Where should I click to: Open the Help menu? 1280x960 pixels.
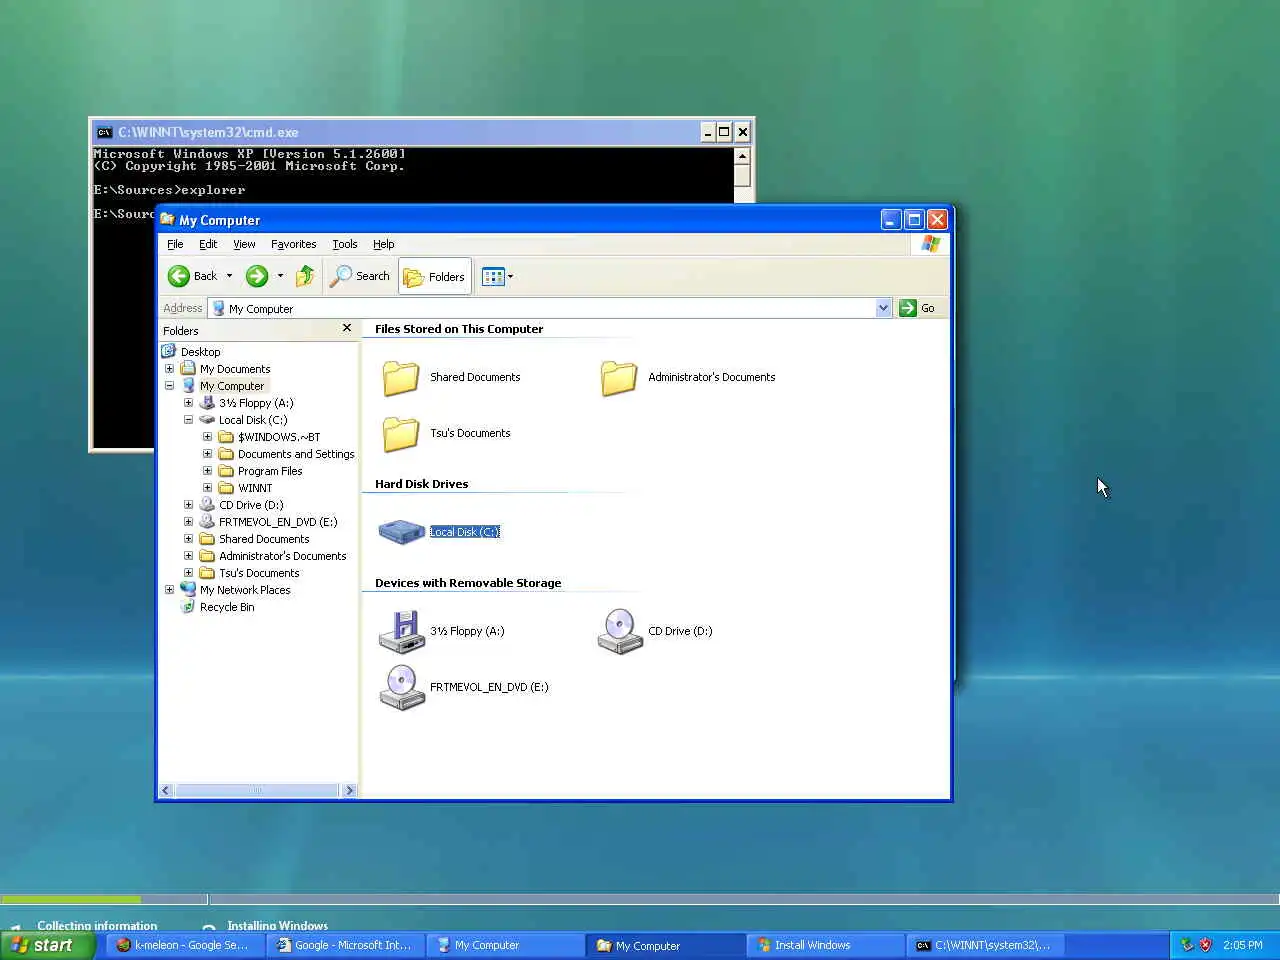point(384,244)
